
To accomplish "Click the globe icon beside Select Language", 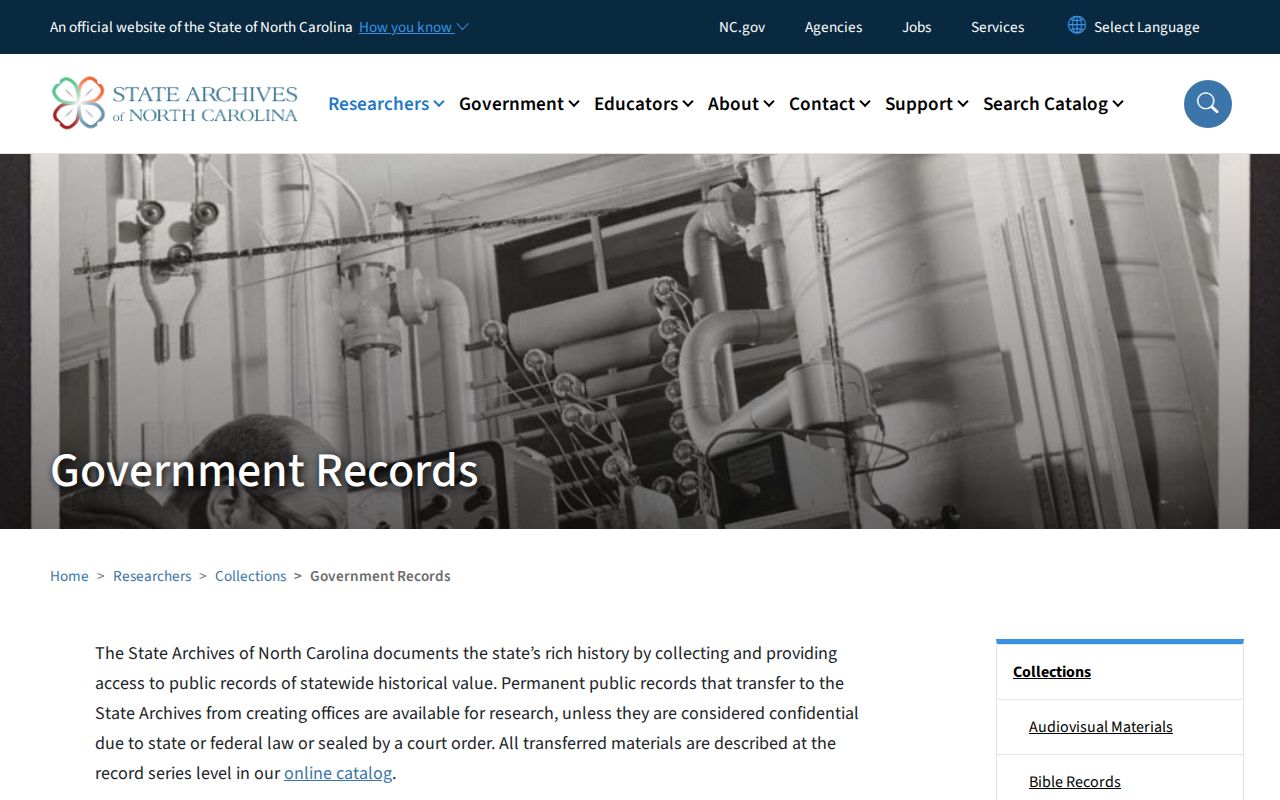I will tap(1076, 25).
